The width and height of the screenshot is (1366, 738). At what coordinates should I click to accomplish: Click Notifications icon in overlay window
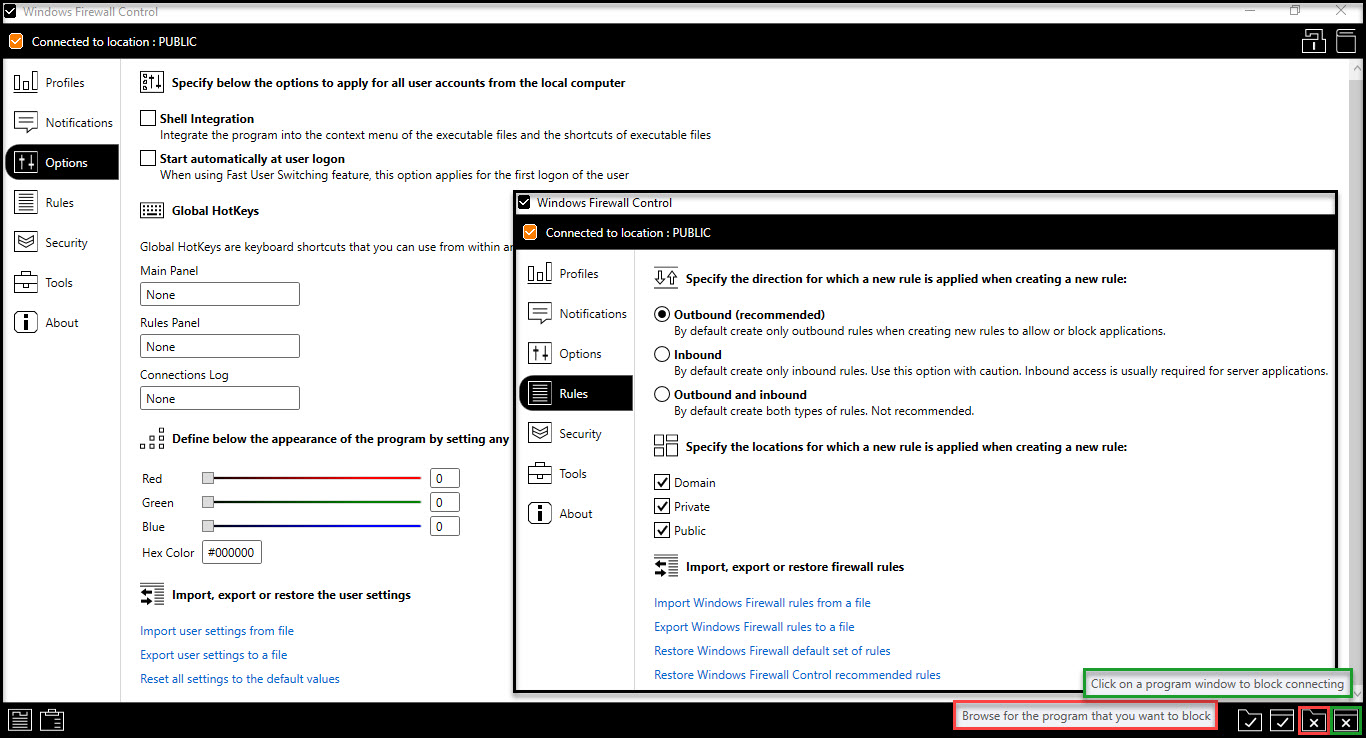[x=540, y=314]
